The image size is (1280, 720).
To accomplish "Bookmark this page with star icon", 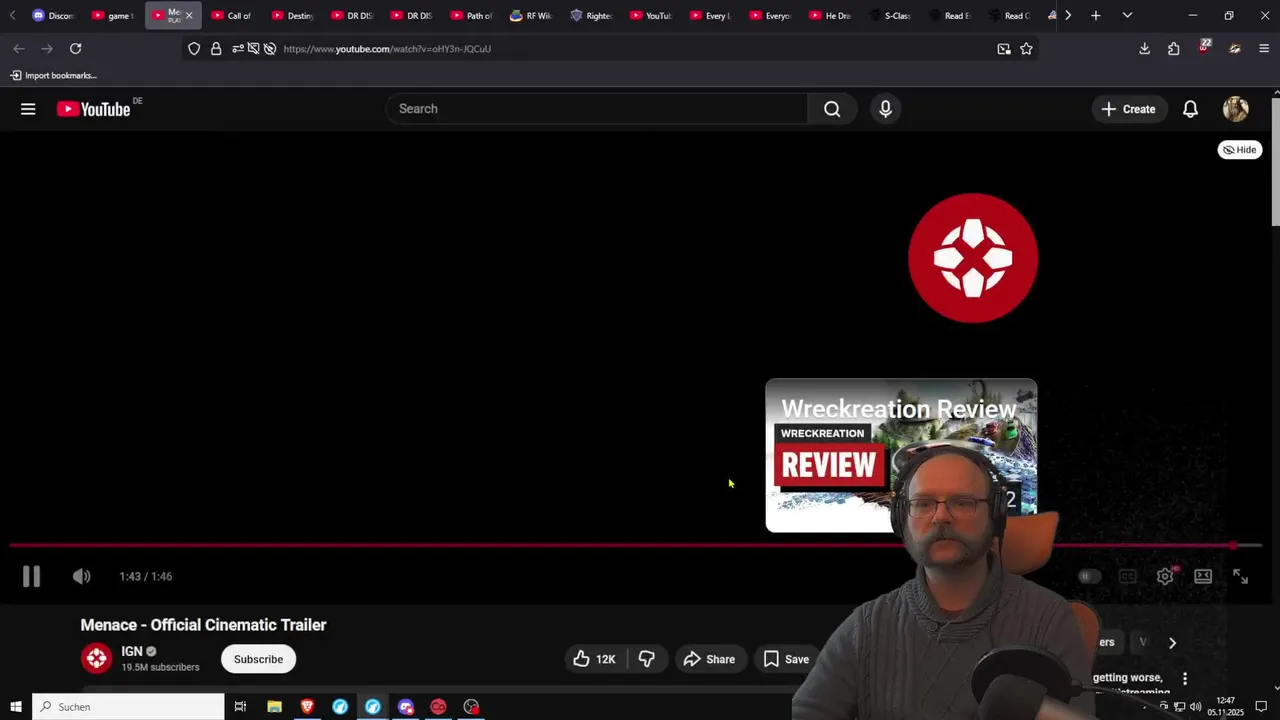I will click(1026, 48).
